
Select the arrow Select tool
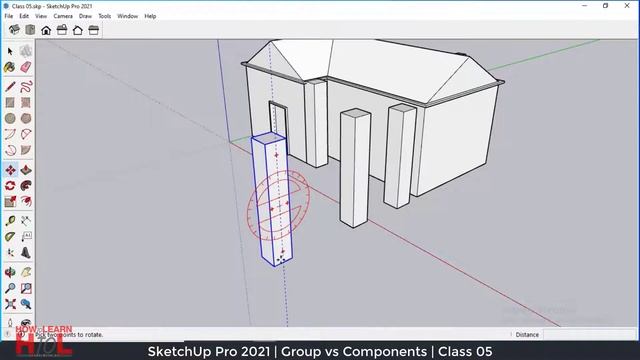pos(10,51)
